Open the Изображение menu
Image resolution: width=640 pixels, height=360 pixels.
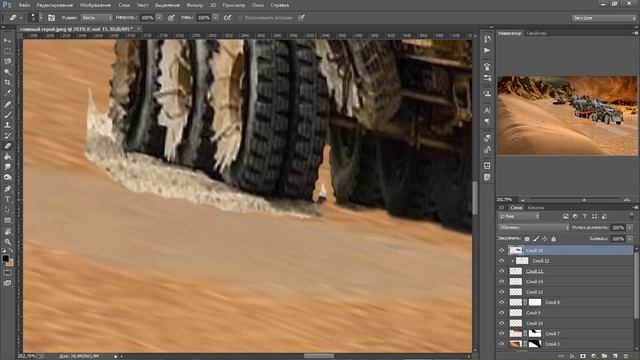pos(96,5)
